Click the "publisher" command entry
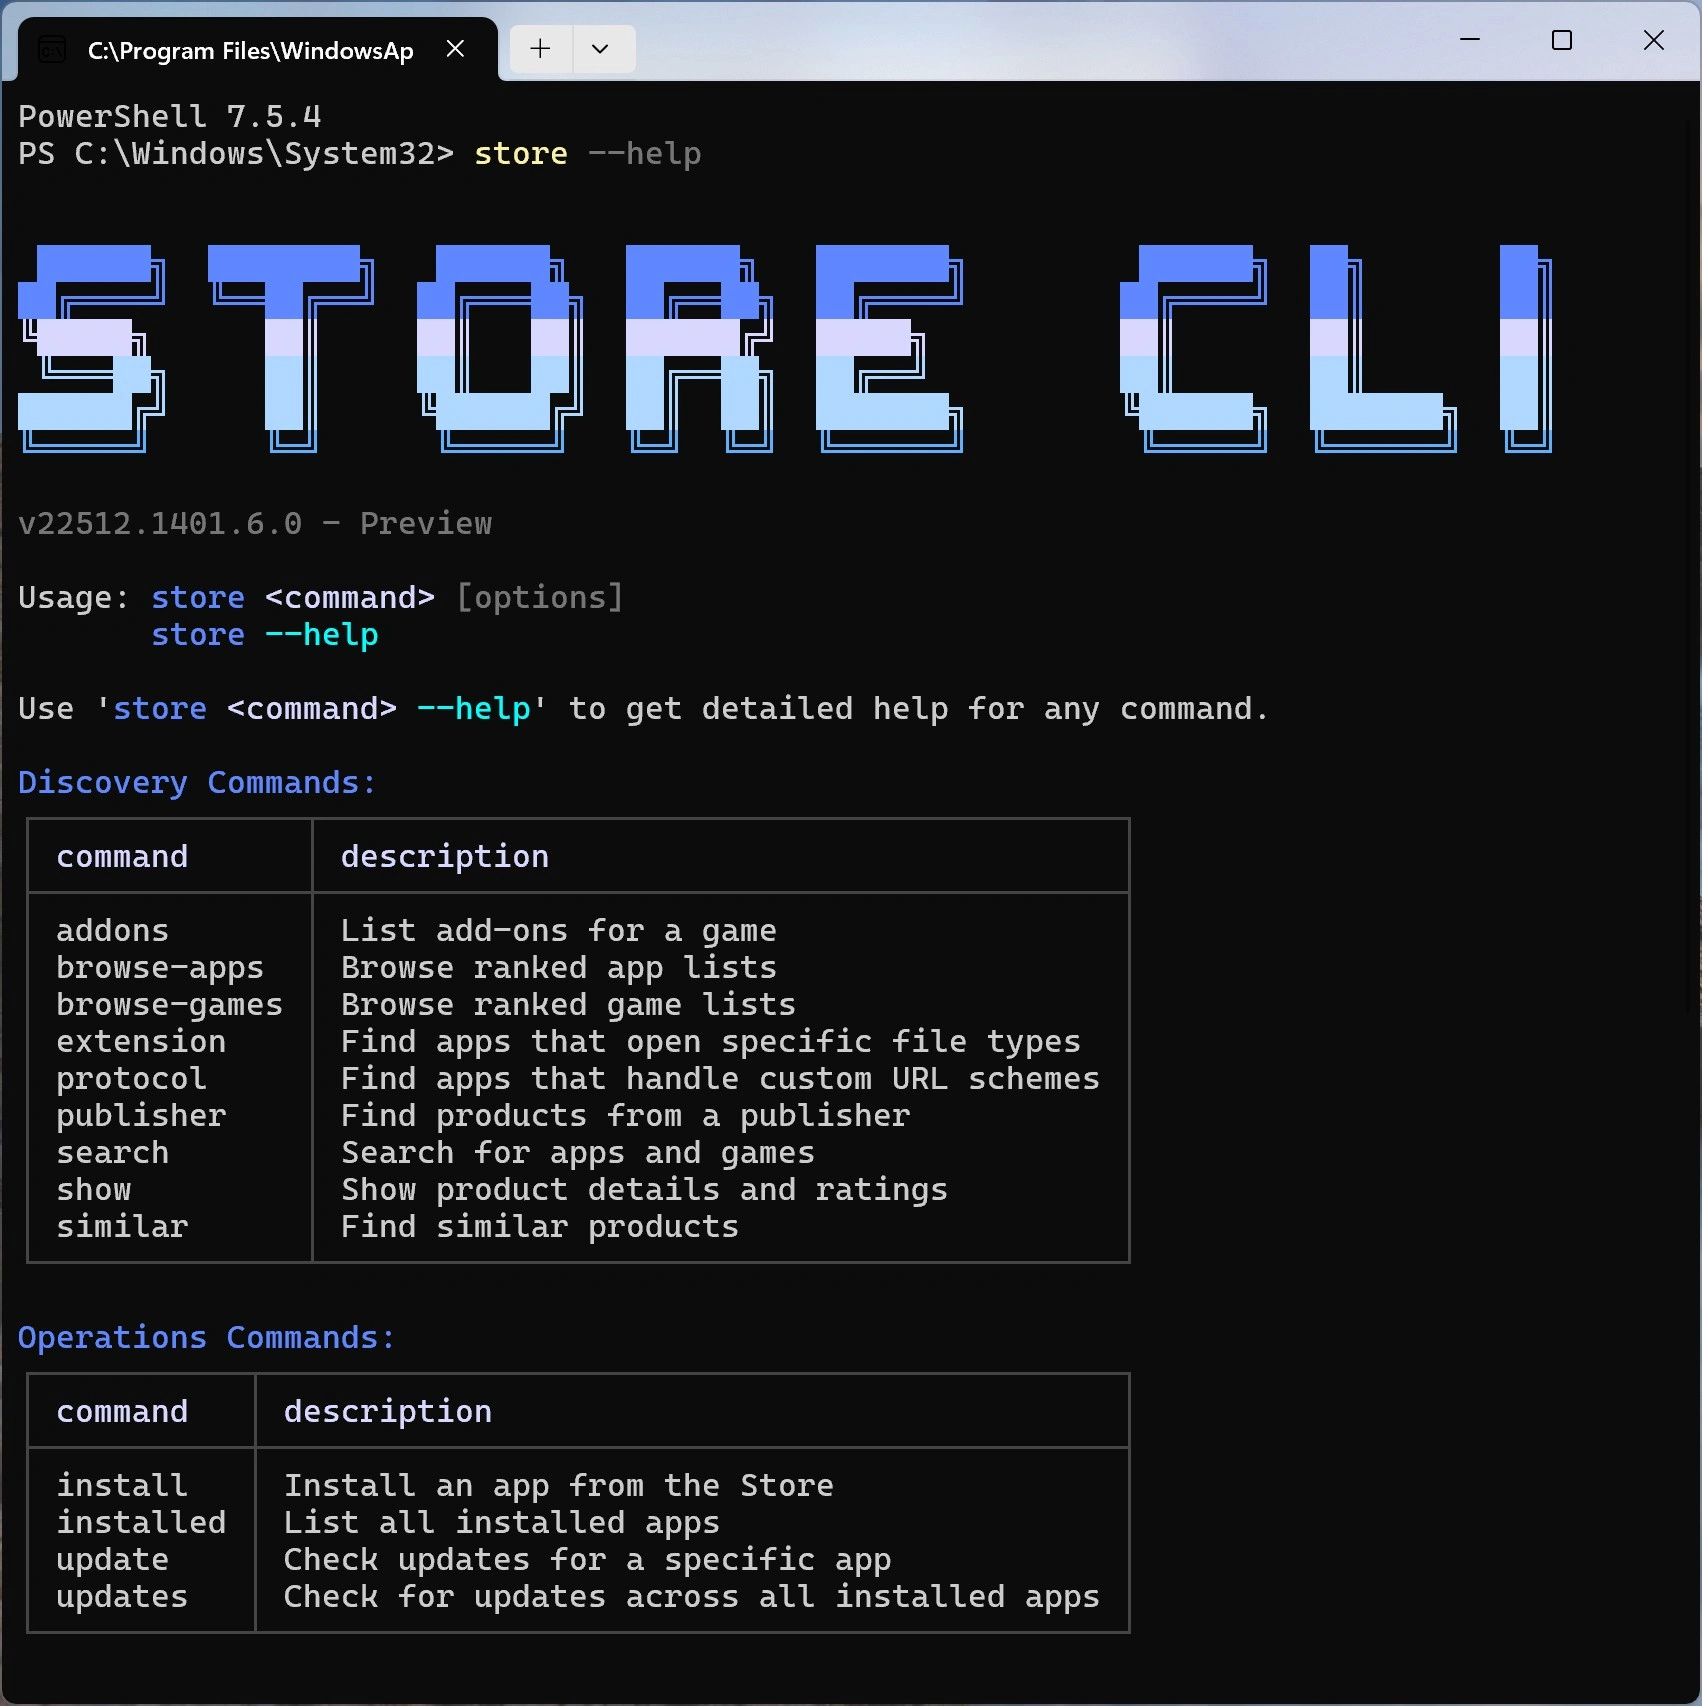Viewport: 1702px width, 1706px height. coord(141,1116)
